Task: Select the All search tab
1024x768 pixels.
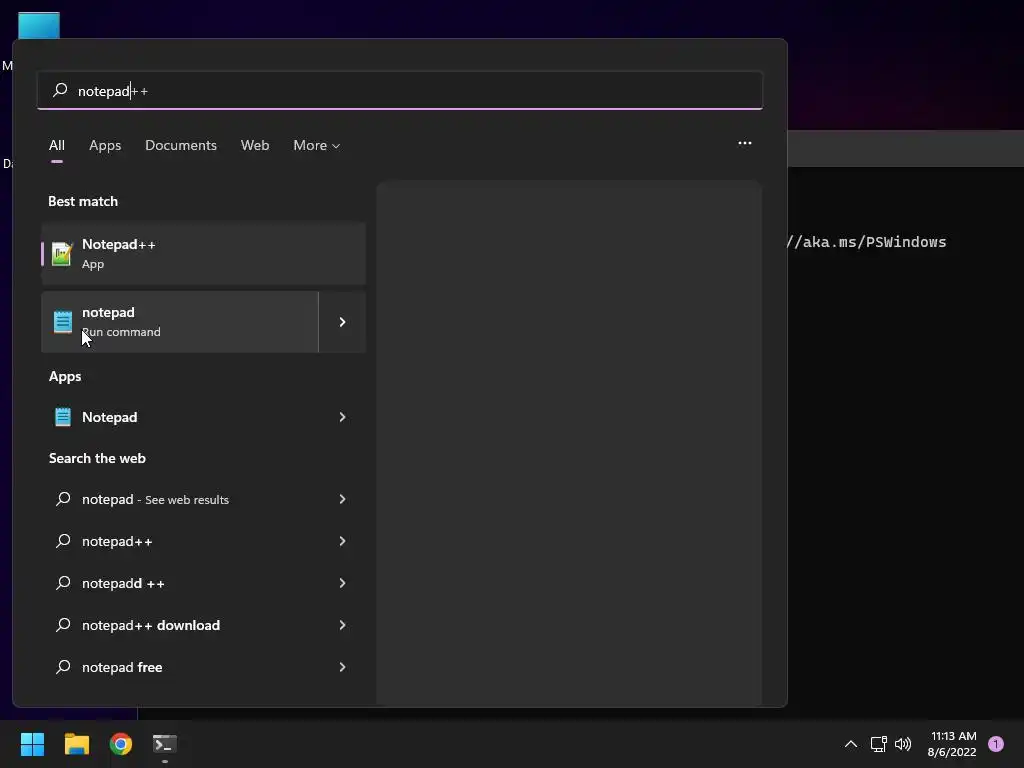Action: 57,145
